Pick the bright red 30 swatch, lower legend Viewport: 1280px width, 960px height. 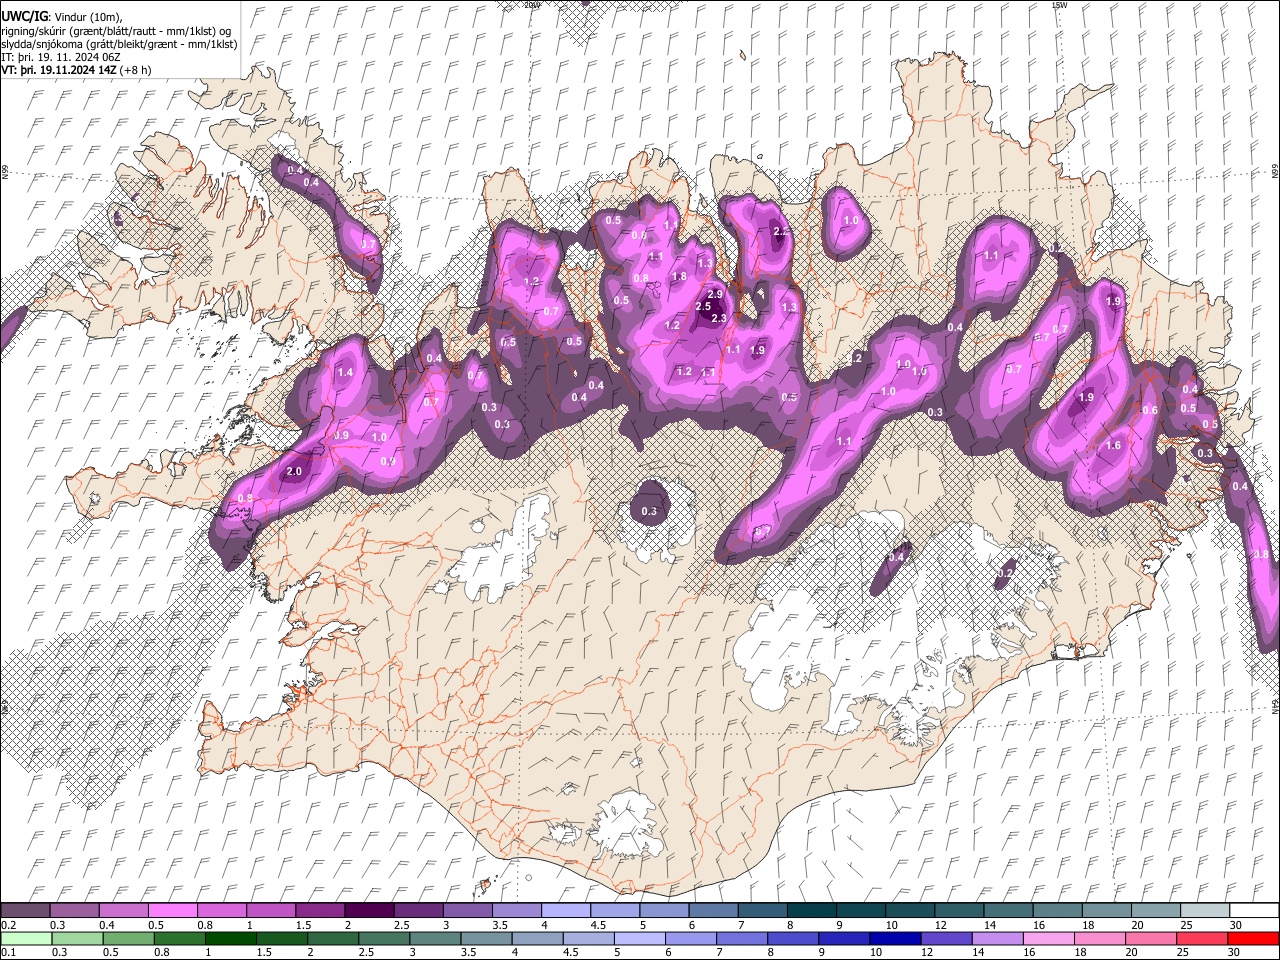click(1253, 938)
